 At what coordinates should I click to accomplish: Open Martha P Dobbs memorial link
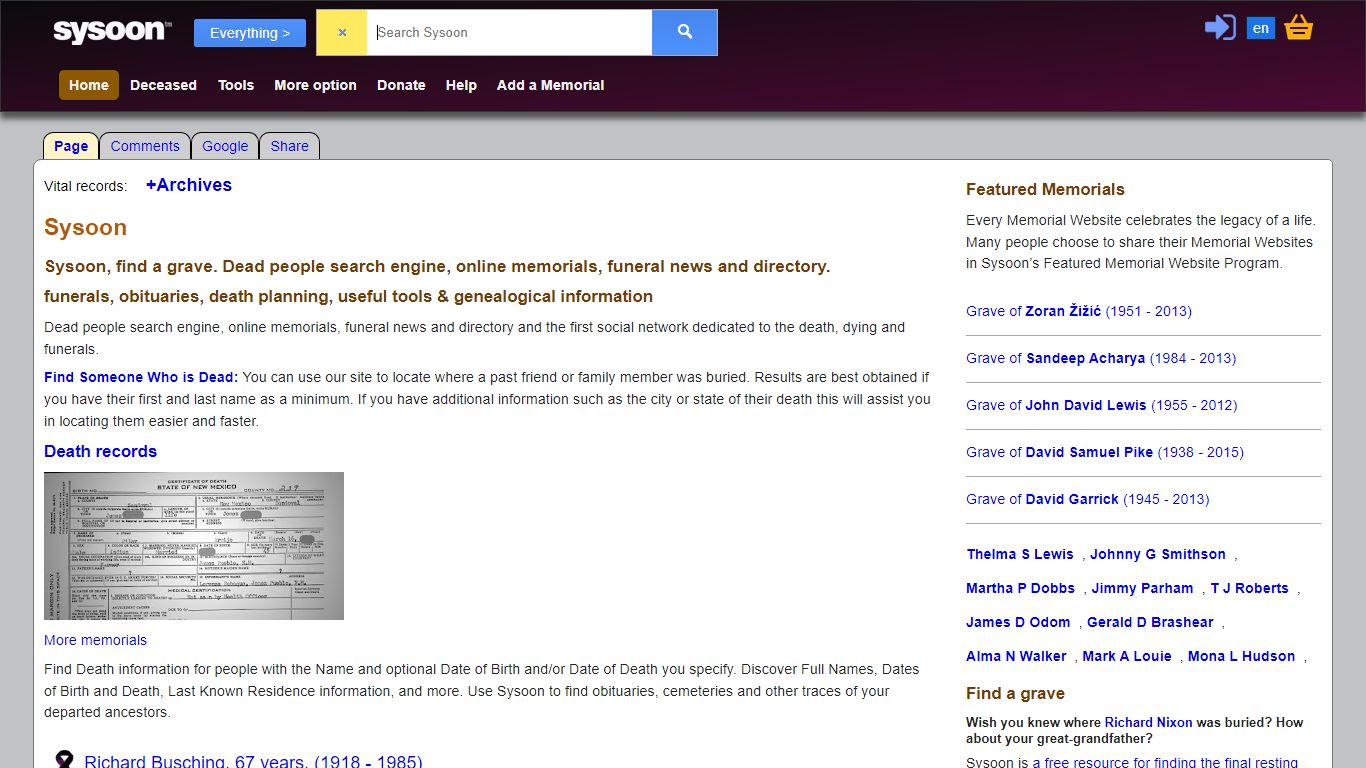pyautogui.click(x=1020, y=588)
